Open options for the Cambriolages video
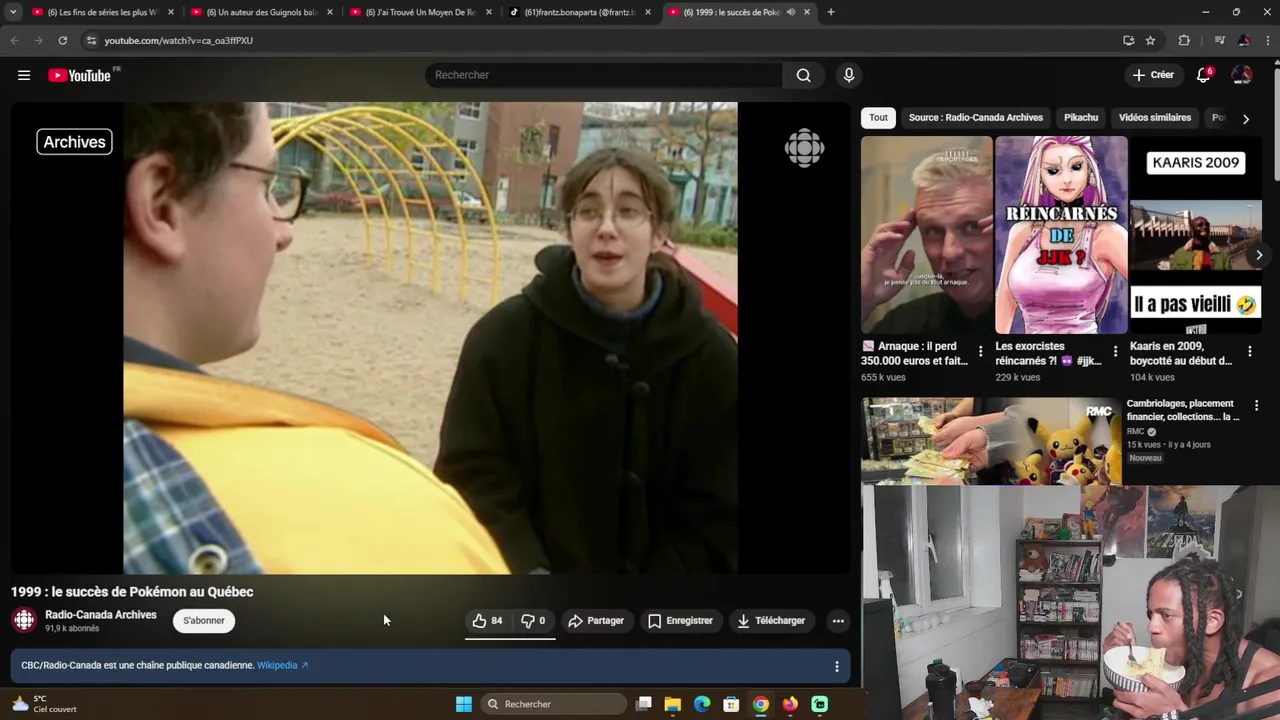 [1256, 406]
